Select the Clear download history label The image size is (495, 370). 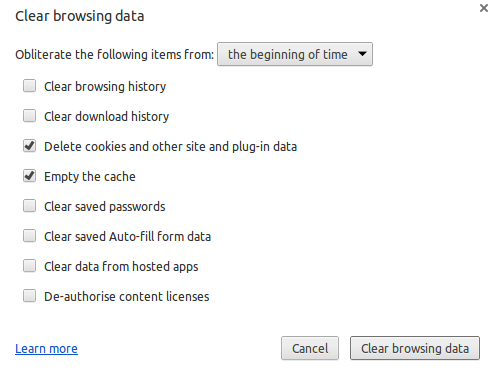coord(107,117)
